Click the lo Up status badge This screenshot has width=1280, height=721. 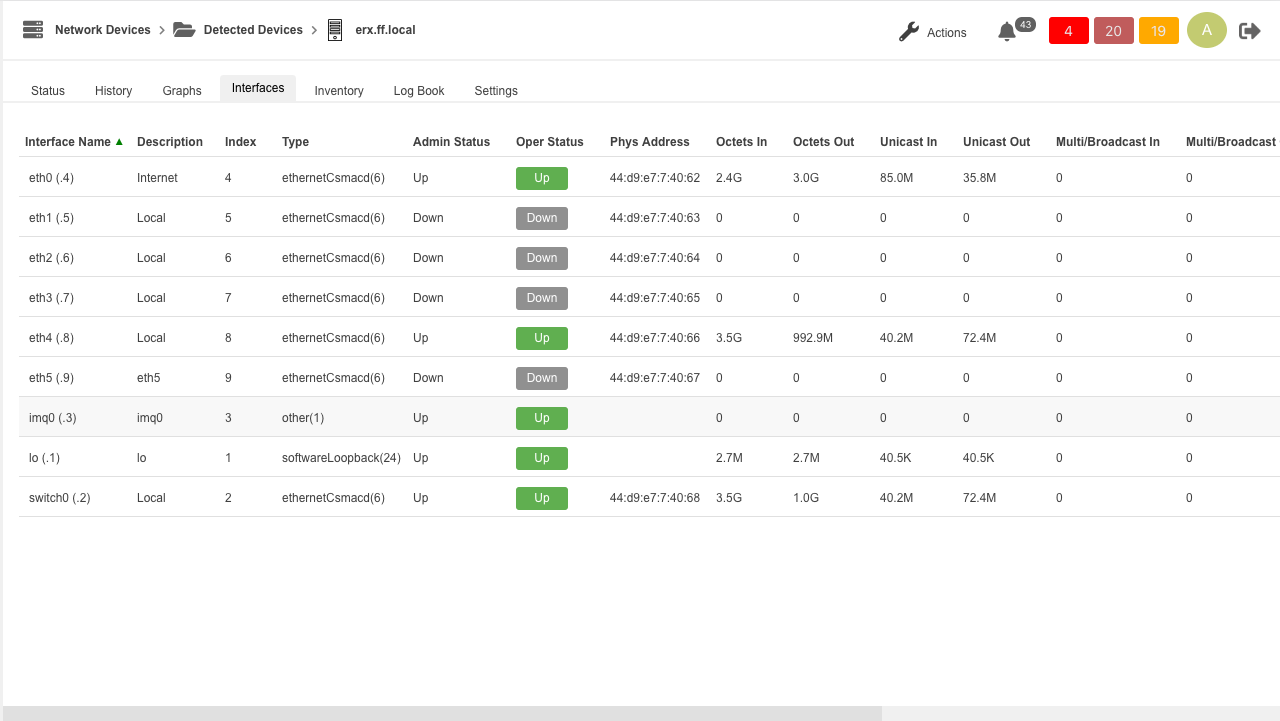tap(542, 458)
